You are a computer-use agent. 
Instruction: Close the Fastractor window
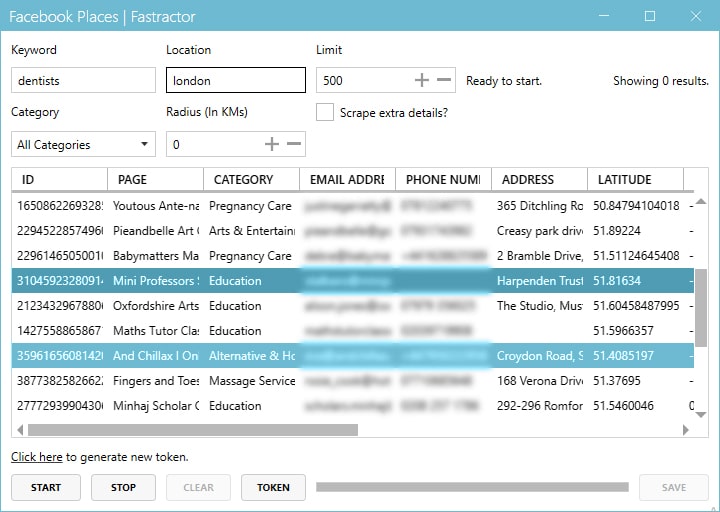[x=696, y=16]
